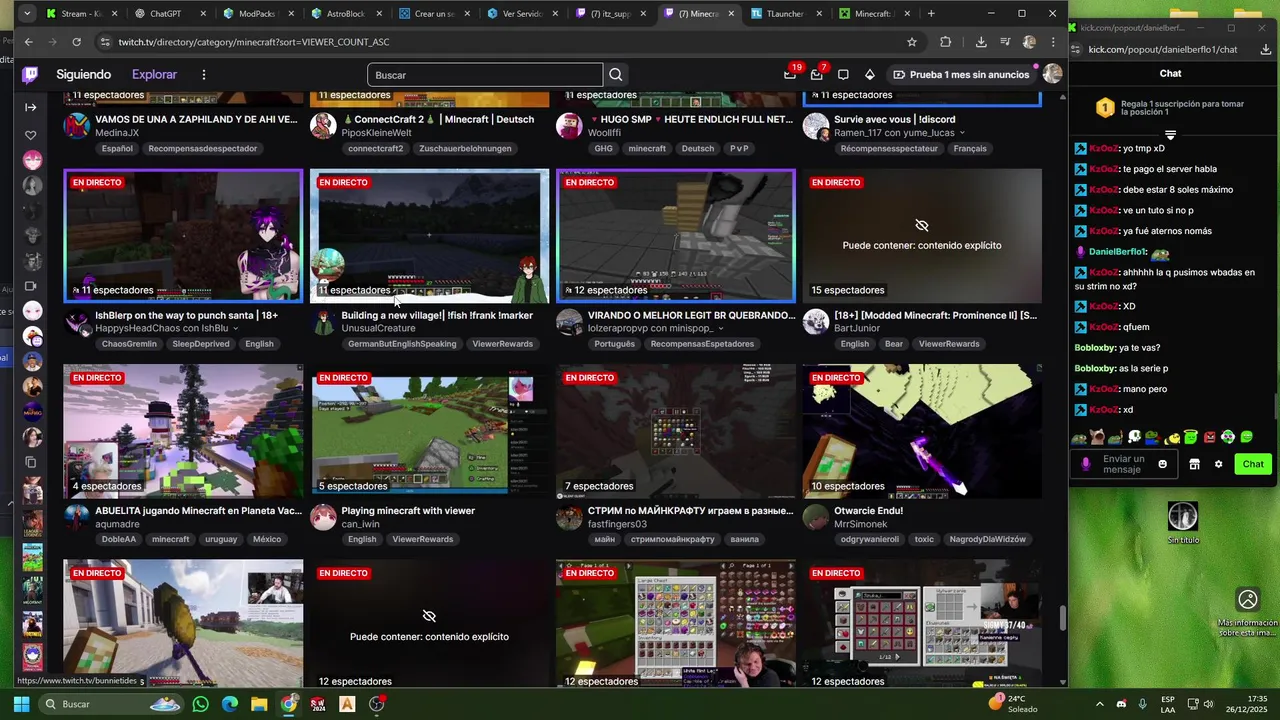Open the site info icon in Twitch address bar
The height and width of the screenshot is (720, 1280).
(x=106, y=42)
